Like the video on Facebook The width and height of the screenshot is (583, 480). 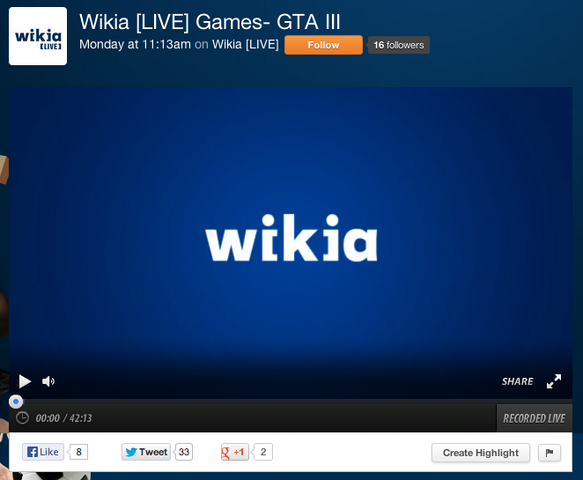[x=43, y=452]
